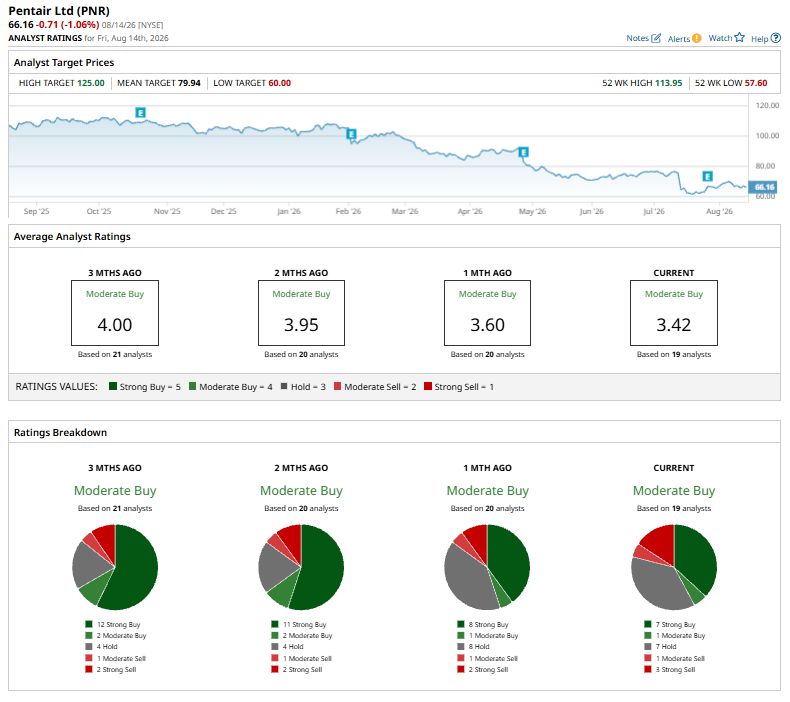
Task: Click the 3.60 rating box
Action: 487,313
